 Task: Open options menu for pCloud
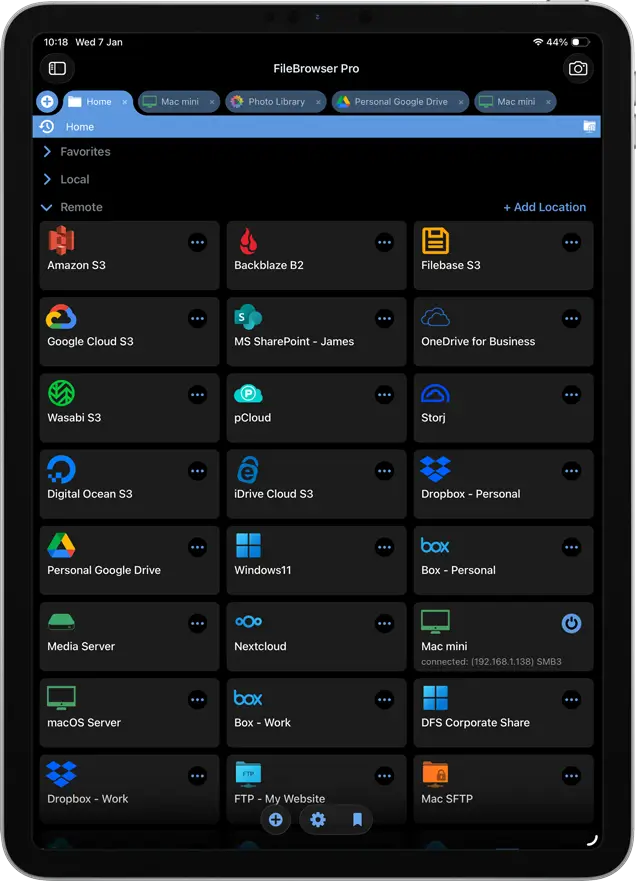click(x=384, y=395)
